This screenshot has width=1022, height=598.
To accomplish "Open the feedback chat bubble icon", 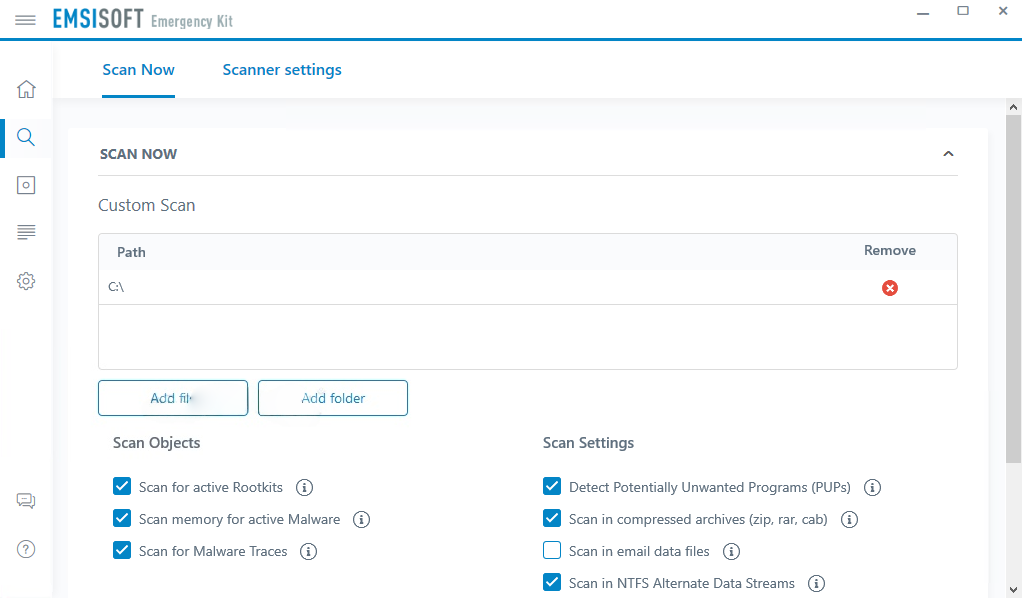I will (x=26, y=501).
